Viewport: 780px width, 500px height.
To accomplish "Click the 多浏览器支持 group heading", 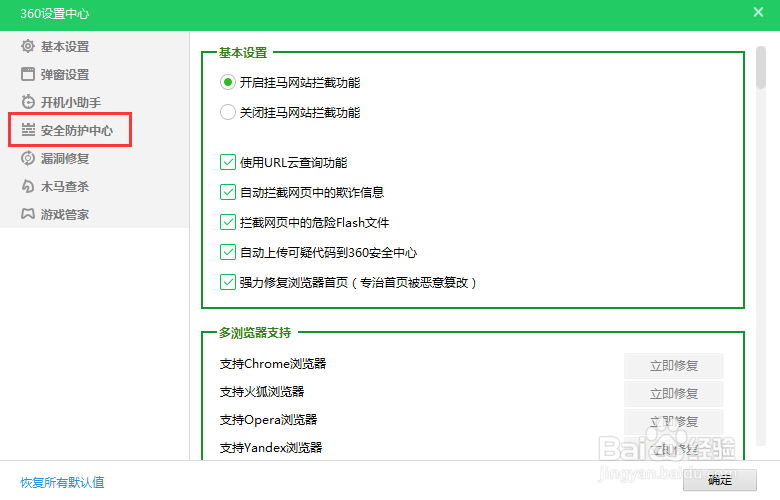I will [x=255, y=332].
